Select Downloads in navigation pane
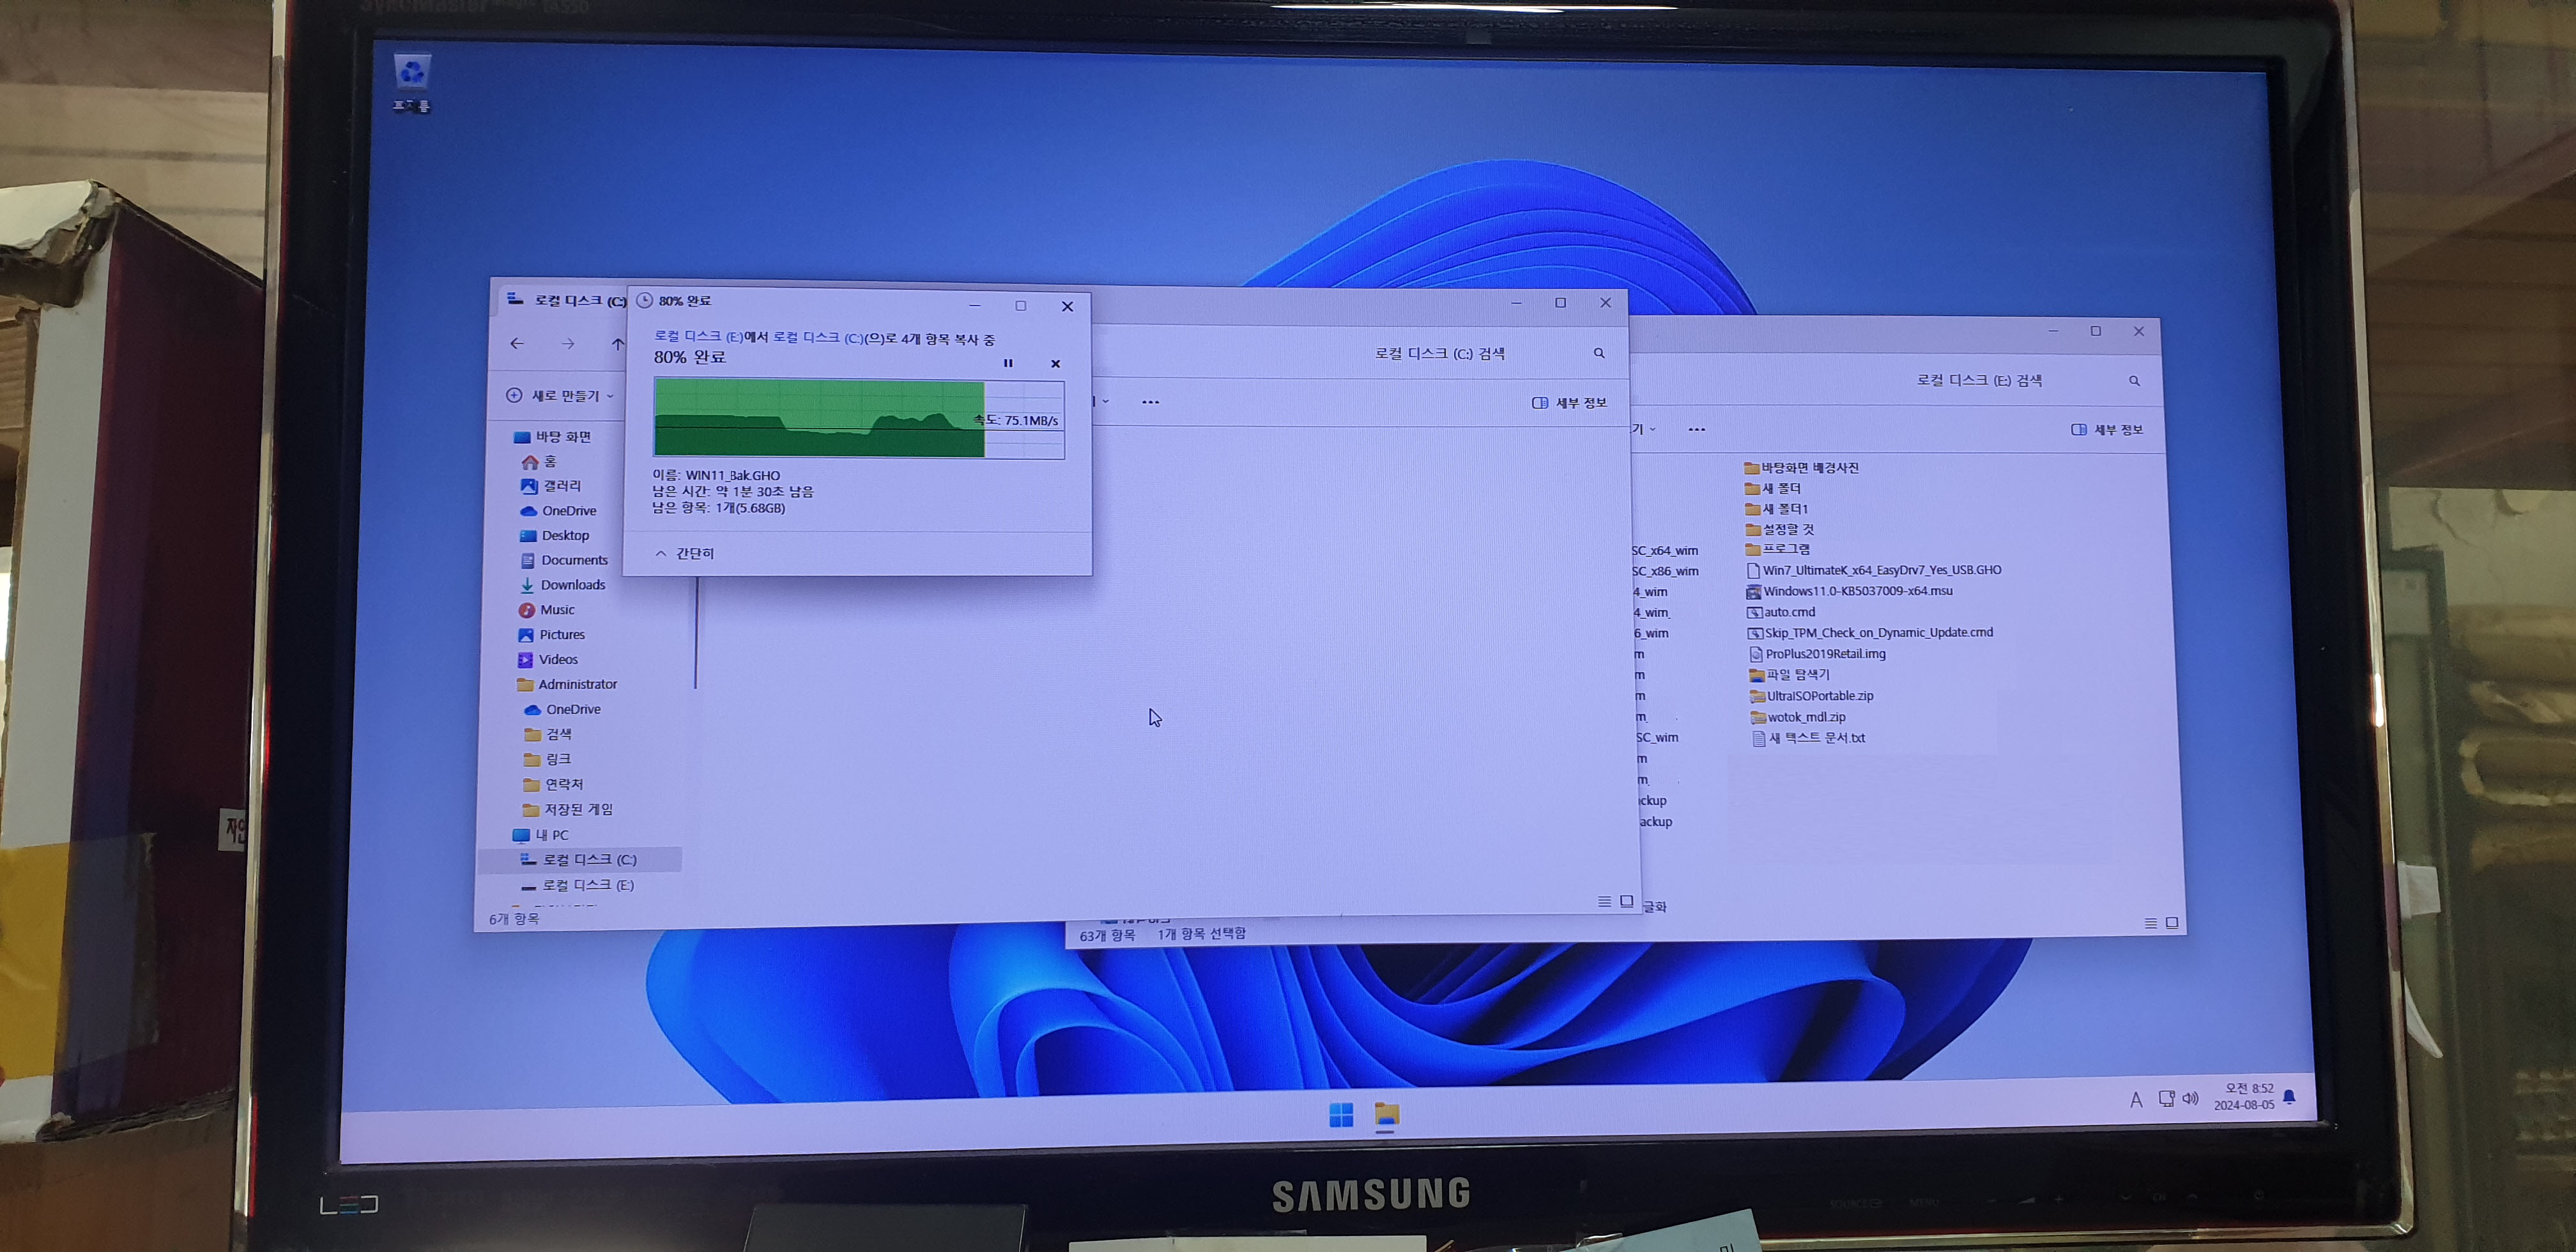The width and height of the screenshot is (2576, 1252). coord(572,585)
